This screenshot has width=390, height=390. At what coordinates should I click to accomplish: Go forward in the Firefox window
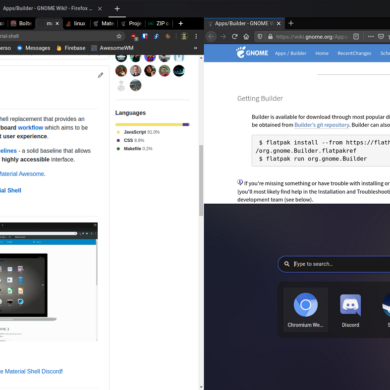coord(223,36)
